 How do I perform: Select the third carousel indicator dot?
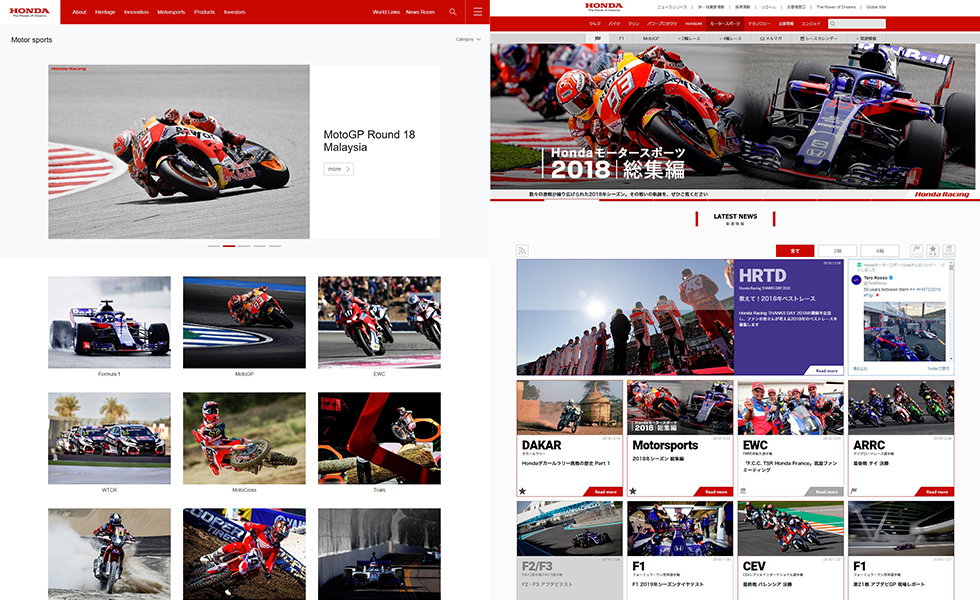[x=244, y=246]
